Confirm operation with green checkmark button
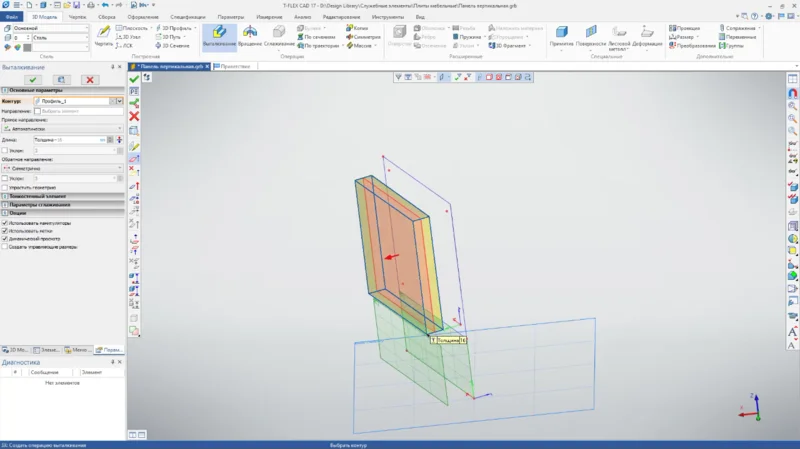This screenshot has height=449, width=800. click(x=33, y=79)
